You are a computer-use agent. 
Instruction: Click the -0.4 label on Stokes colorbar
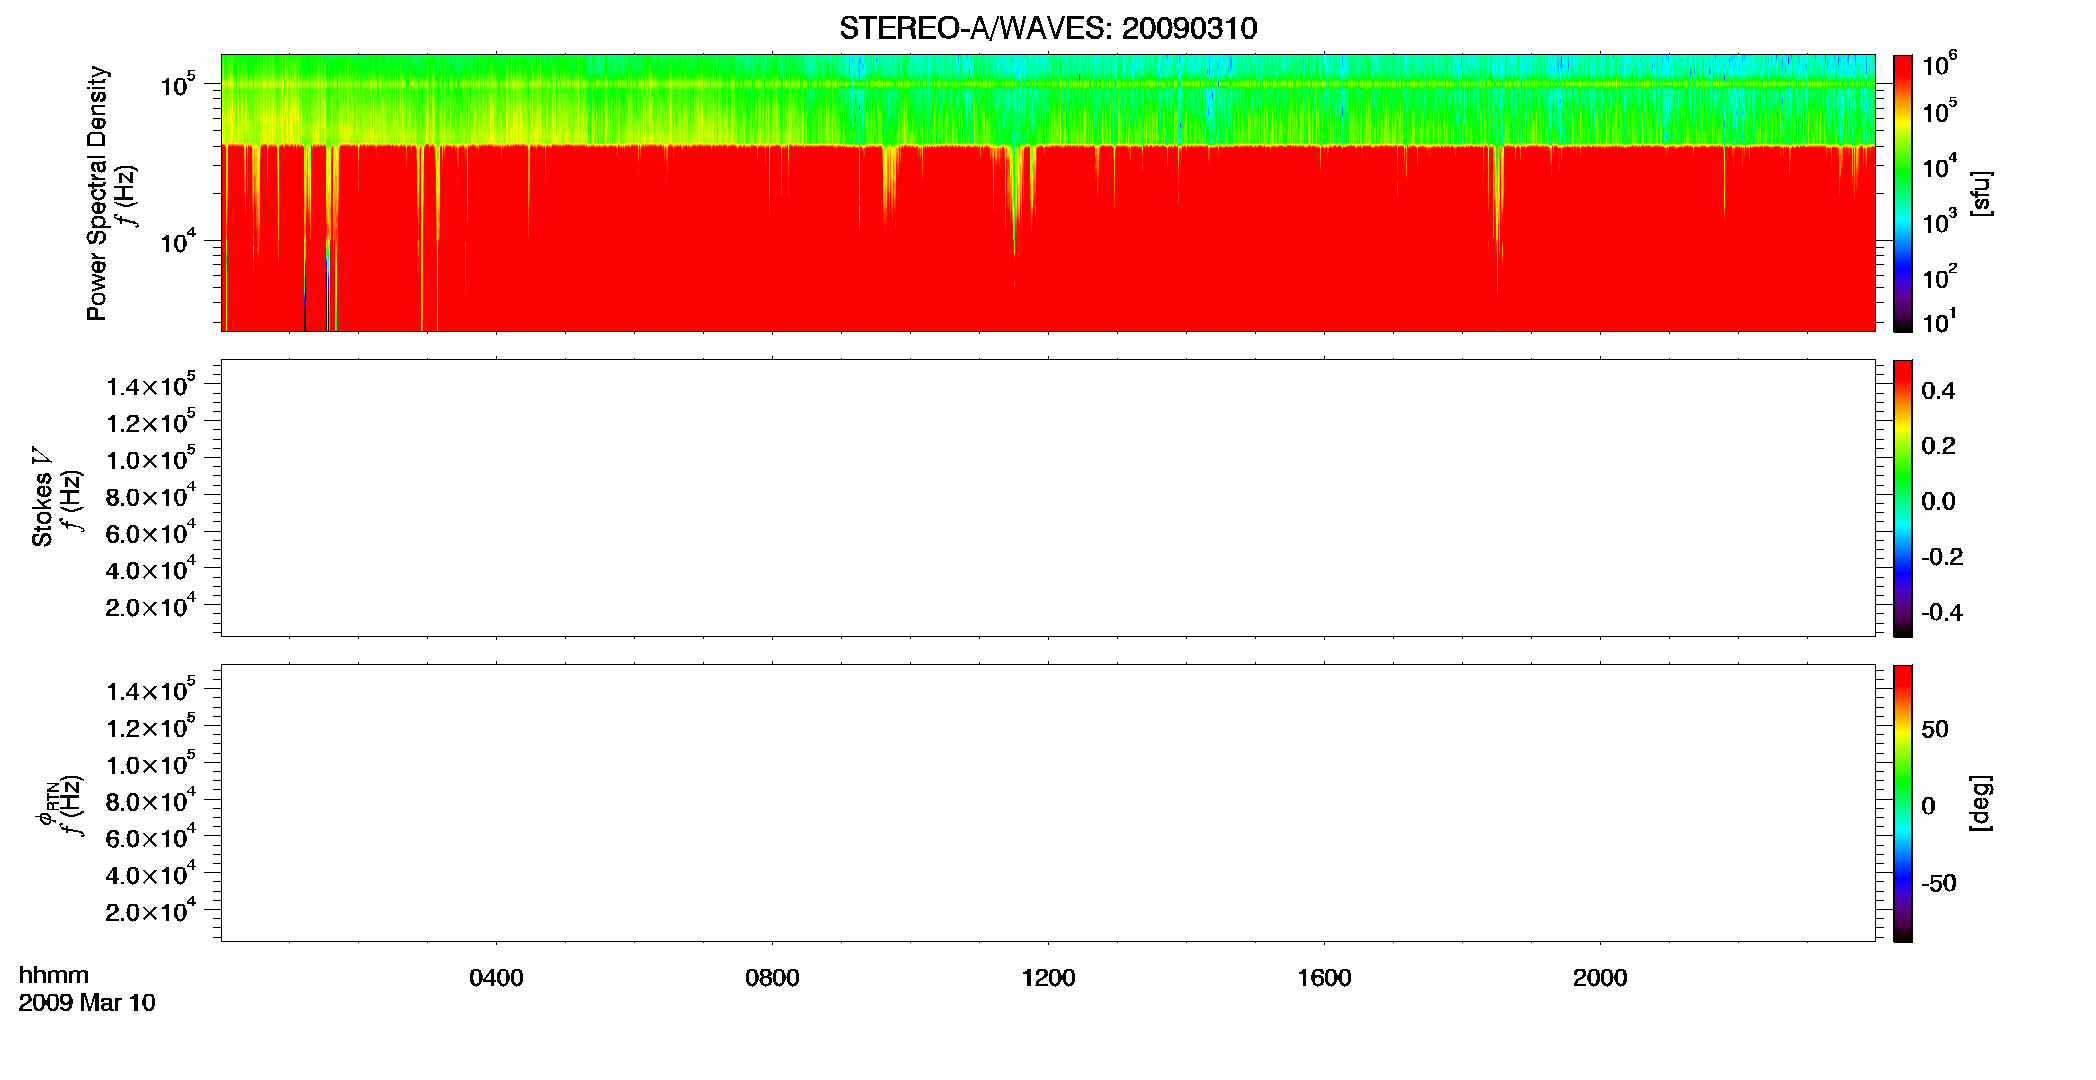1942,613
